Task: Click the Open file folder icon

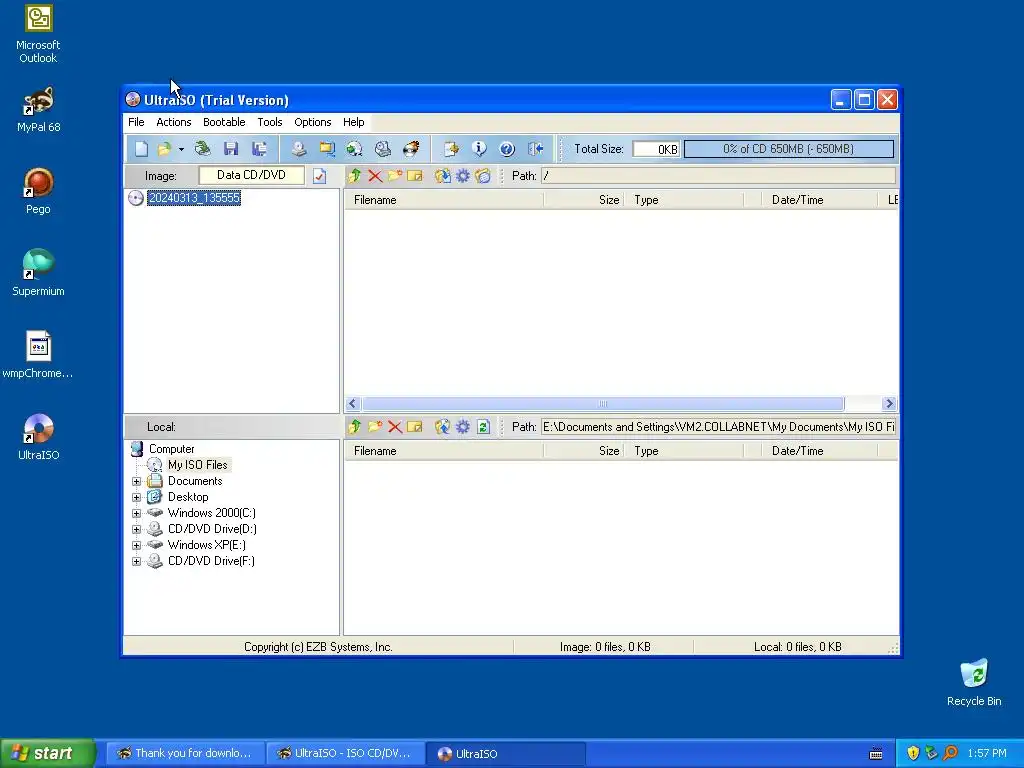Action: click(x=165, y=149)
